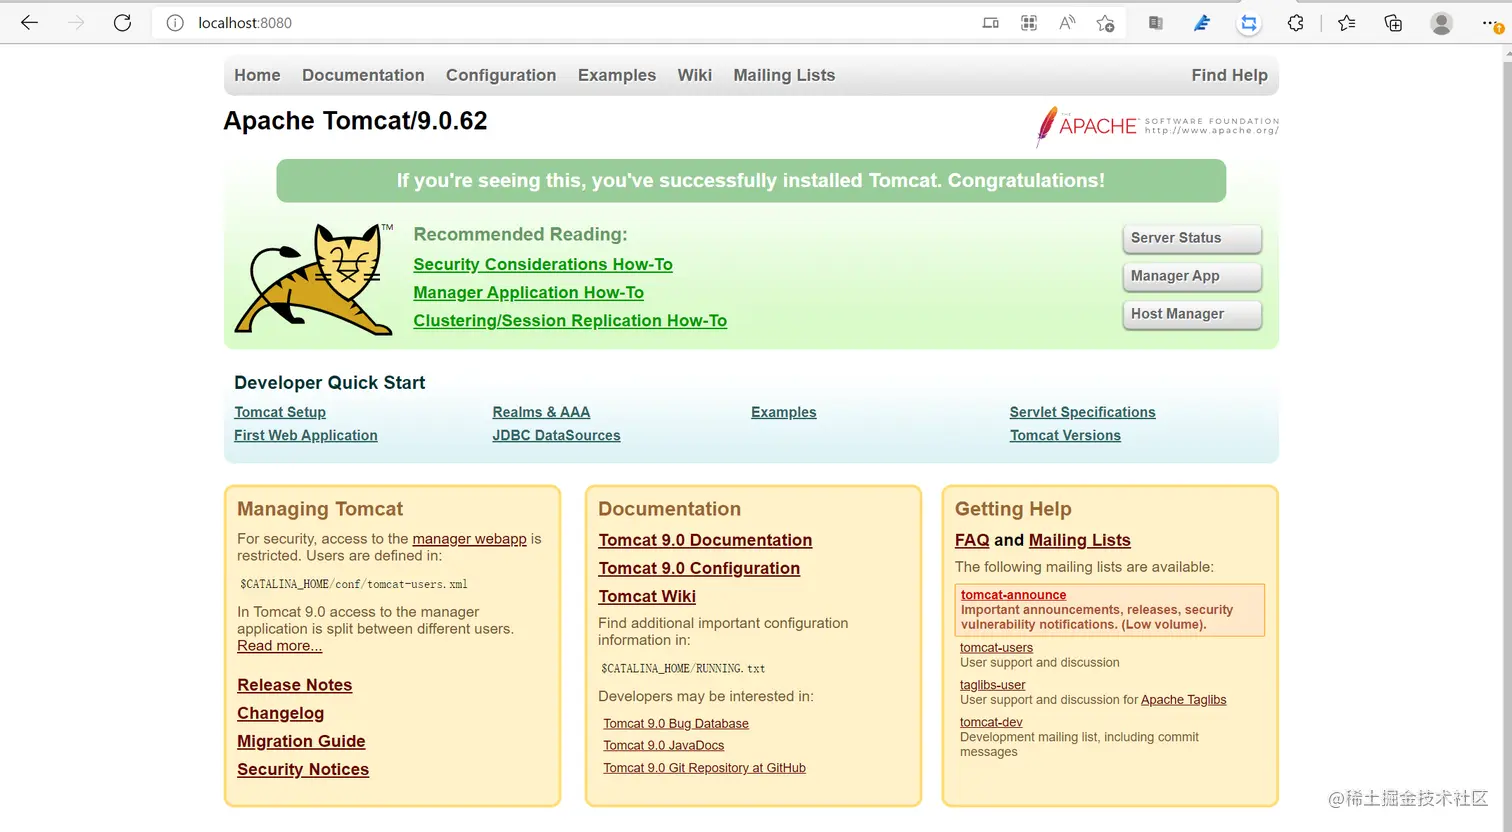The height and width of the screenshot is (832, 1512).
Task: Open the browser Settings and more menu
Action: click(1491, 23)
